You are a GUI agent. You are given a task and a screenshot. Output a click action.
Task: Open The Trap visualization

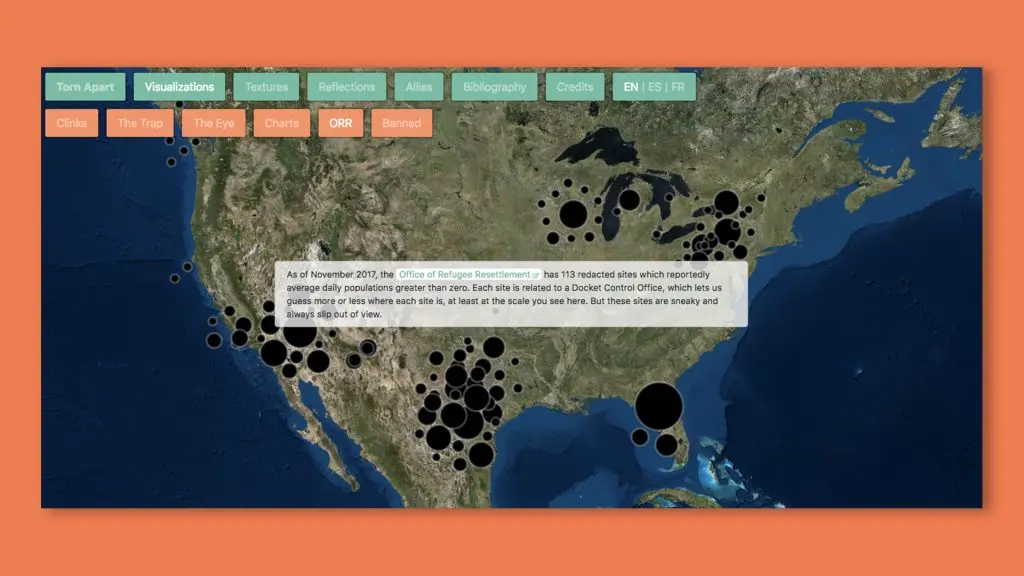(139, 123)
